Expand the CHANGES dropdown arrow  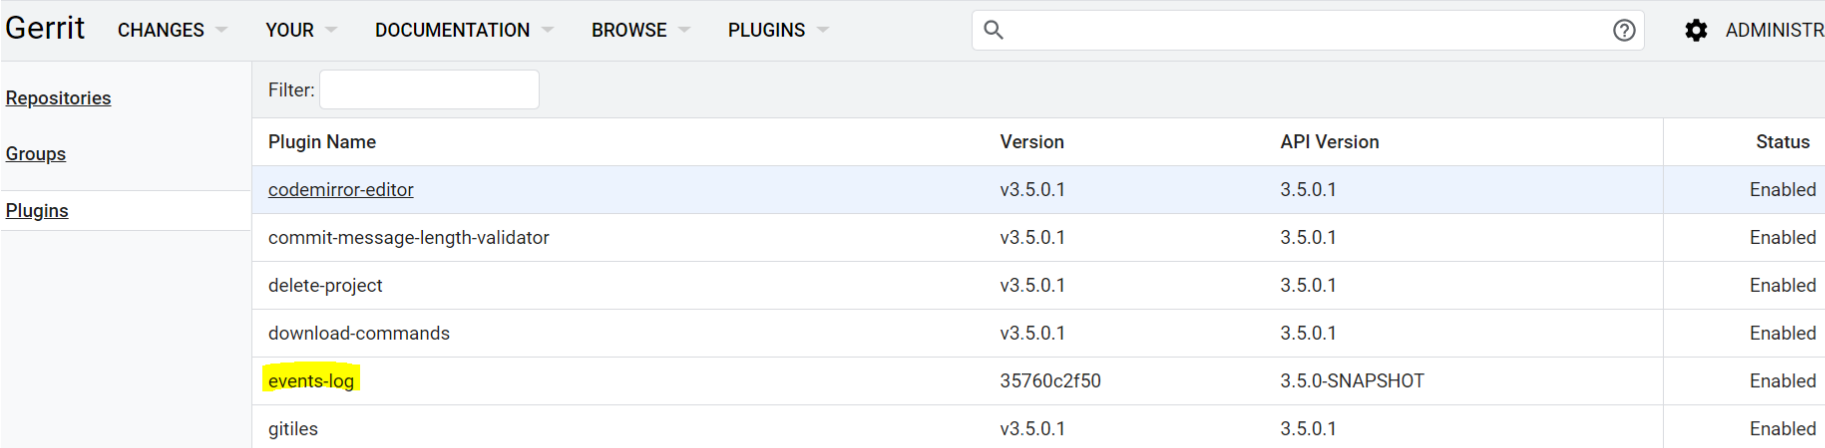[221, 30]
